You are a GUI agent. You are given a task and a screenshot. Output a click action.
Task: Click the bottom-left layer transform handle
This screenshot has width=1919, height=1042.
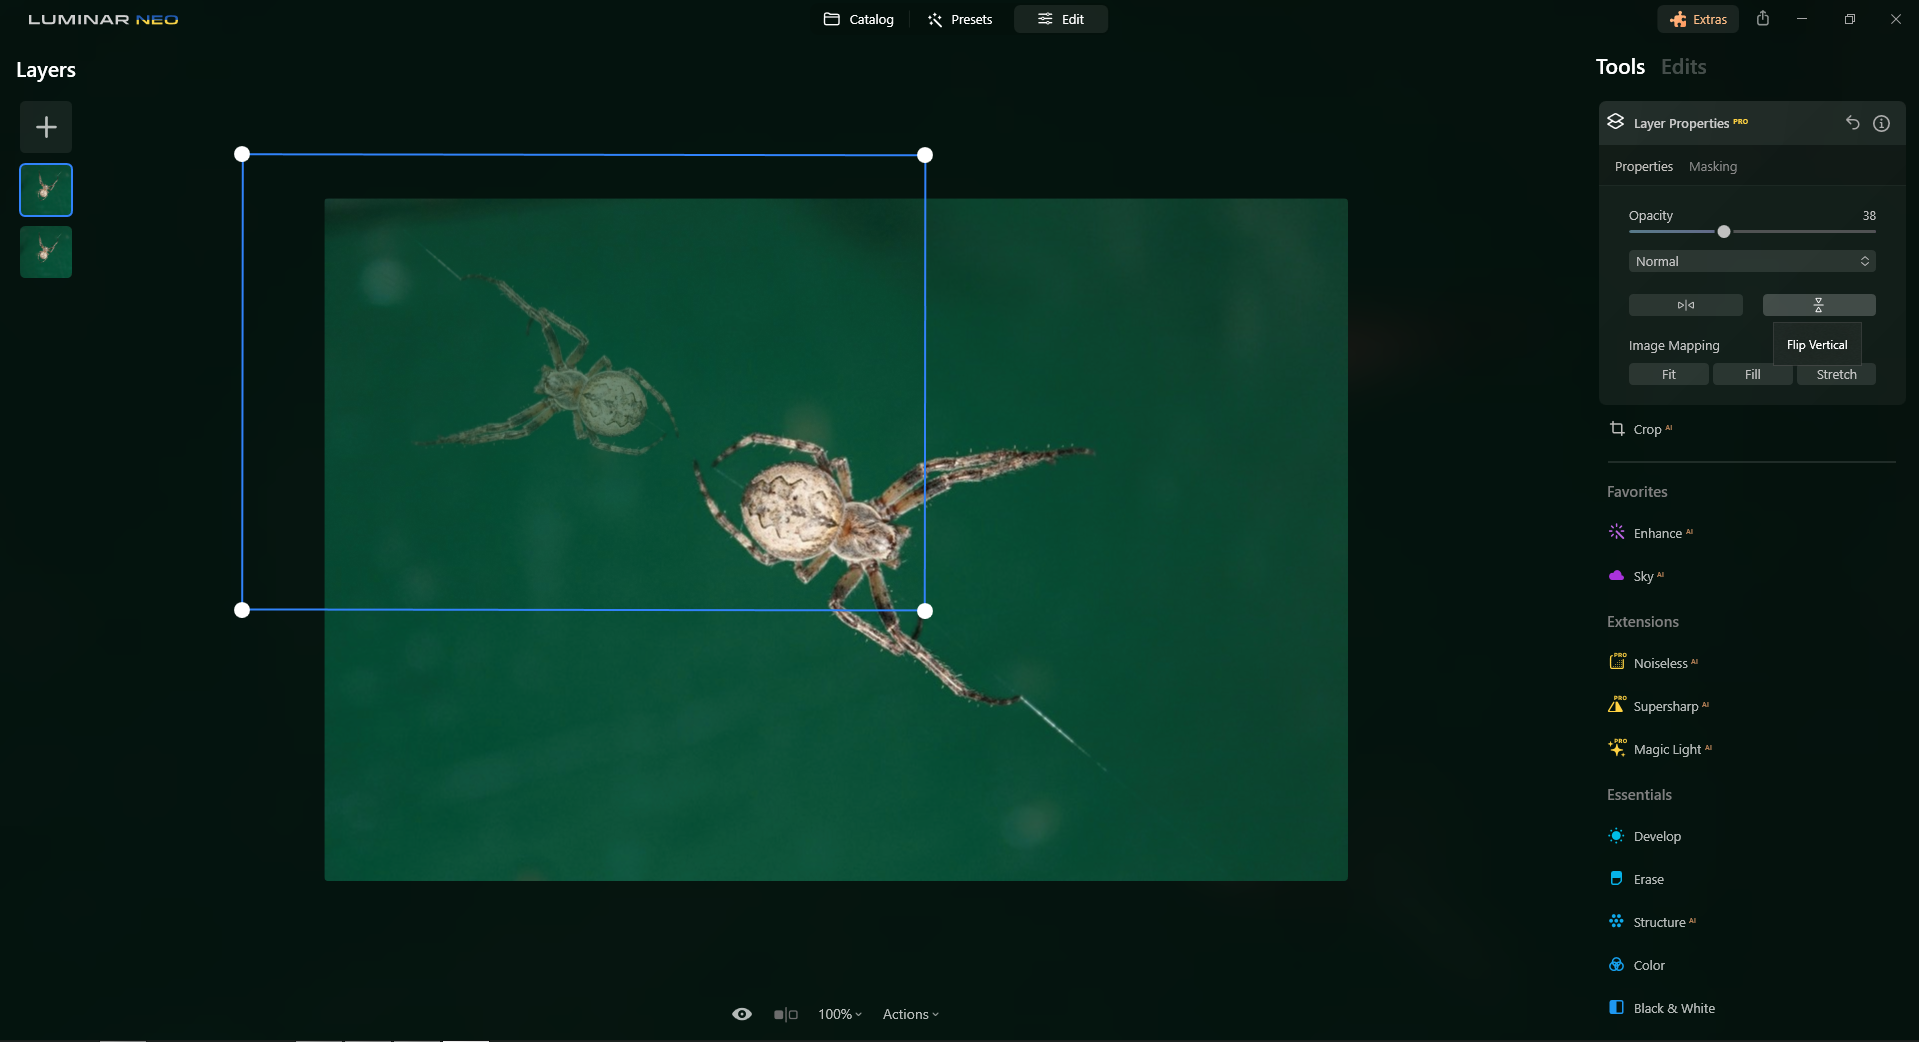[242, 610]
